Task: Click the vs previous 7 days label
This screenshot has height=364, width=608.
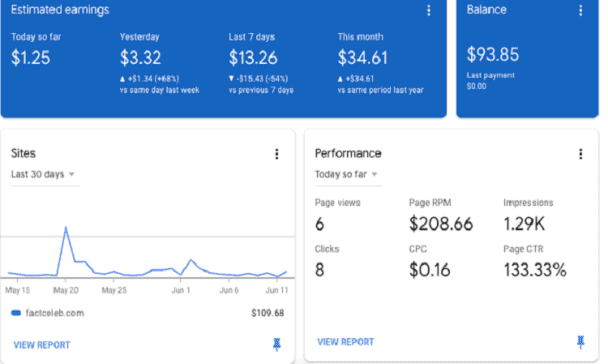Action: [x=261, y=90]
